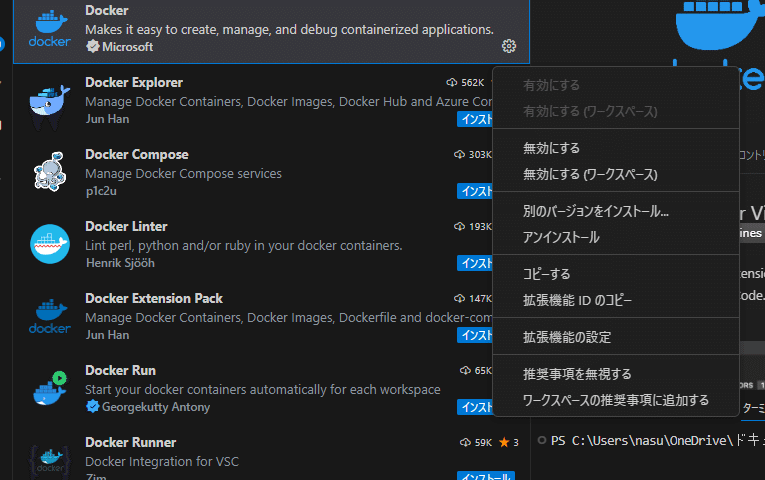The width and height of the screenshot is (765, 480).
Task: Click Georgekutty Antony verified publisher badge
Action: [x=93, y=406]
